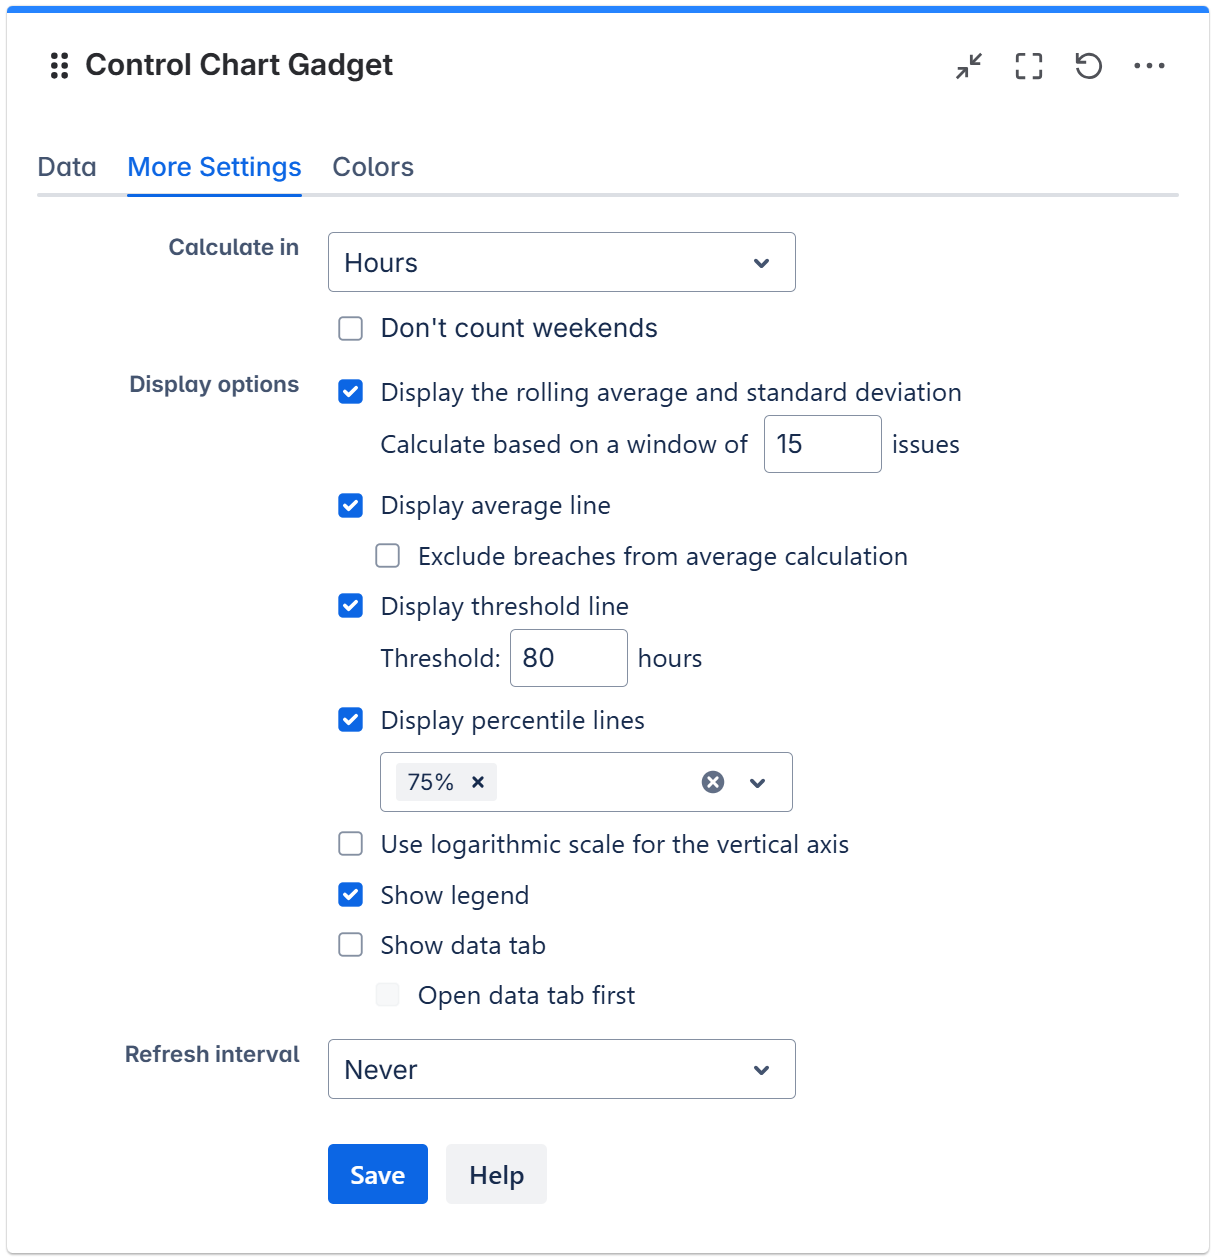
Task: Open the gadget more actions menu
Action: 1149,66
